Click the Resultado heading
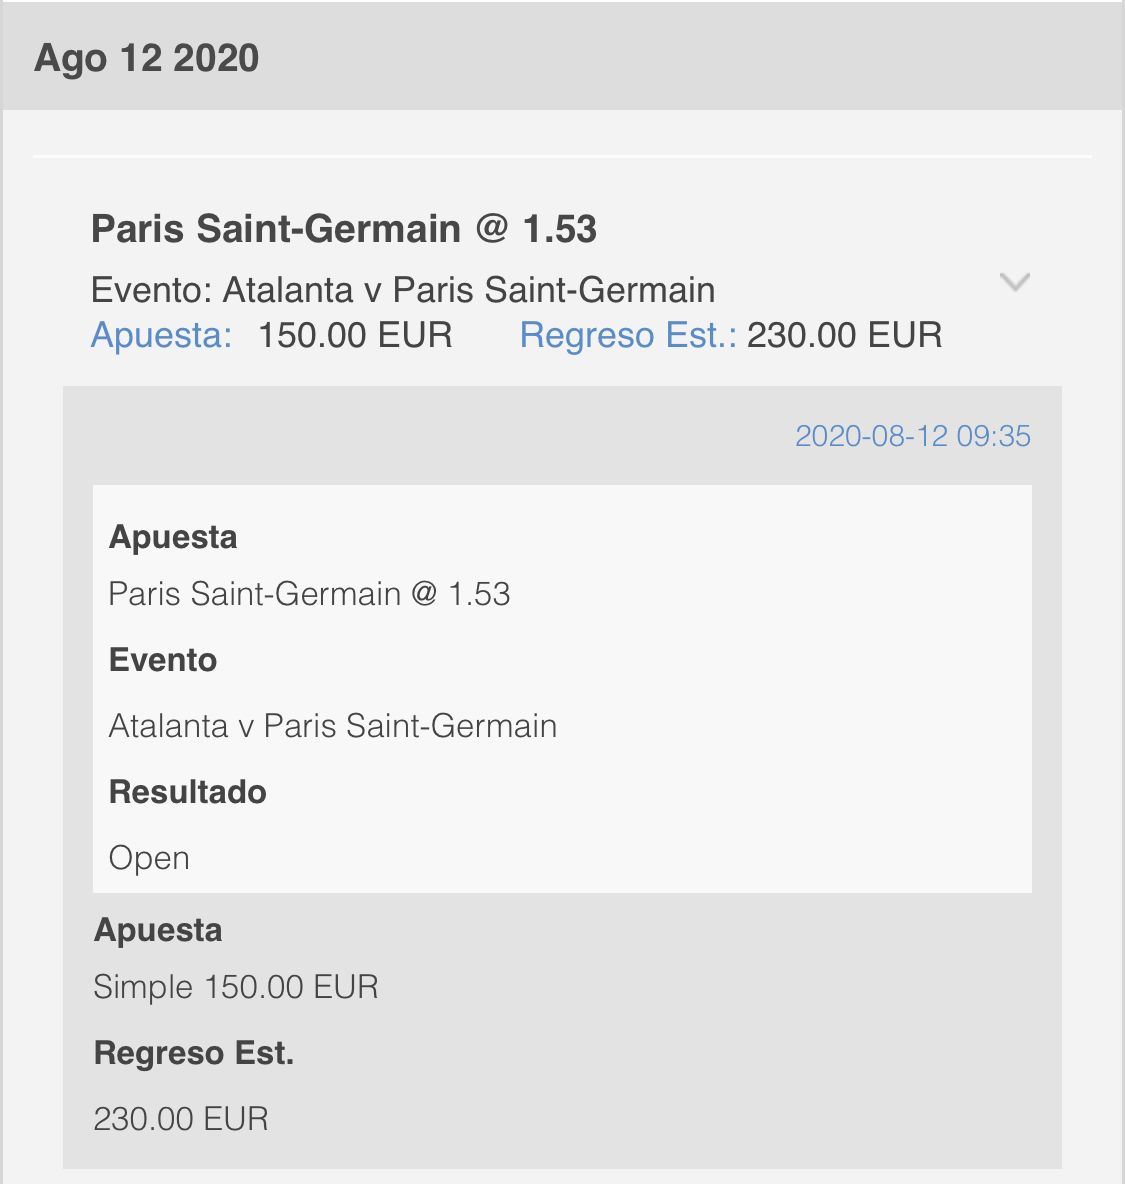The width and height of the screenshot is (1125, 1184). [x=188, y=792]
